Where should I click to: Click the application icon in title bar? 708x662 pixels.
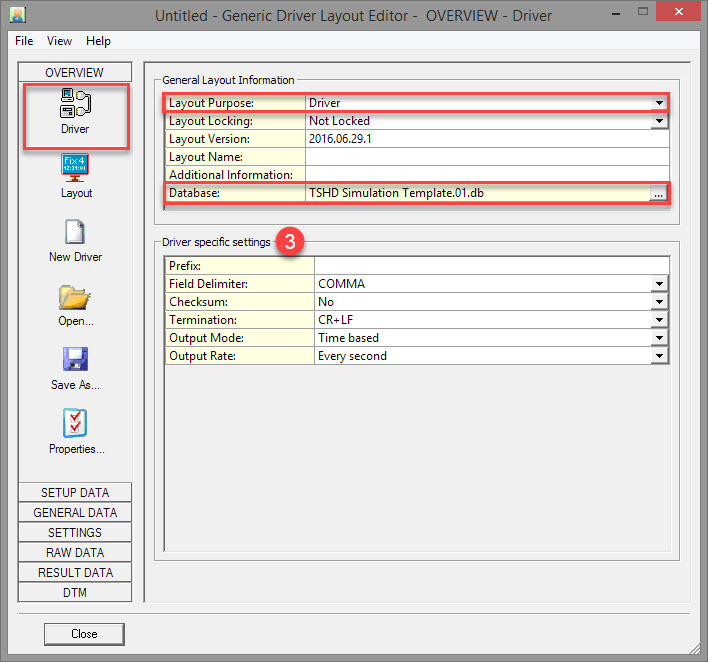(17, 16)
